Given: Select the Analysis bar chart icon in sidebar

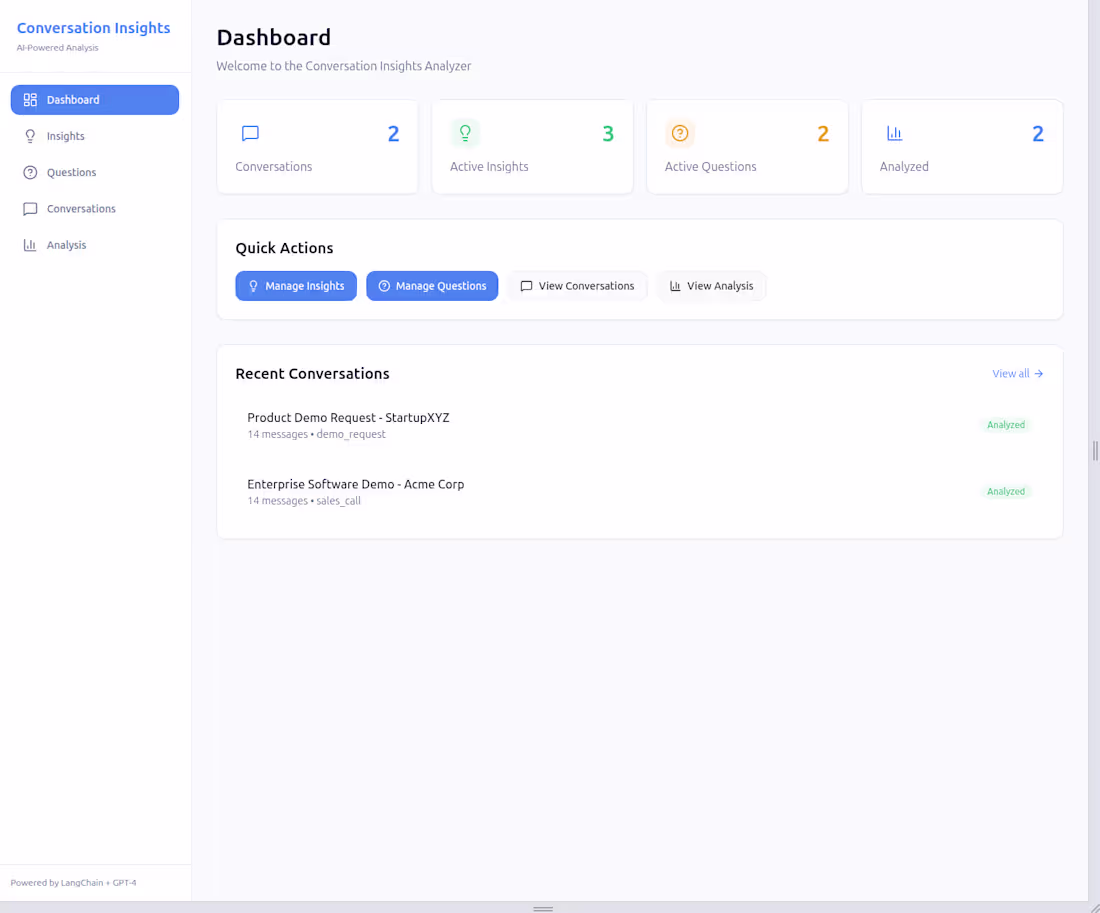Looking at the screenshot, I should click(29, 244).
